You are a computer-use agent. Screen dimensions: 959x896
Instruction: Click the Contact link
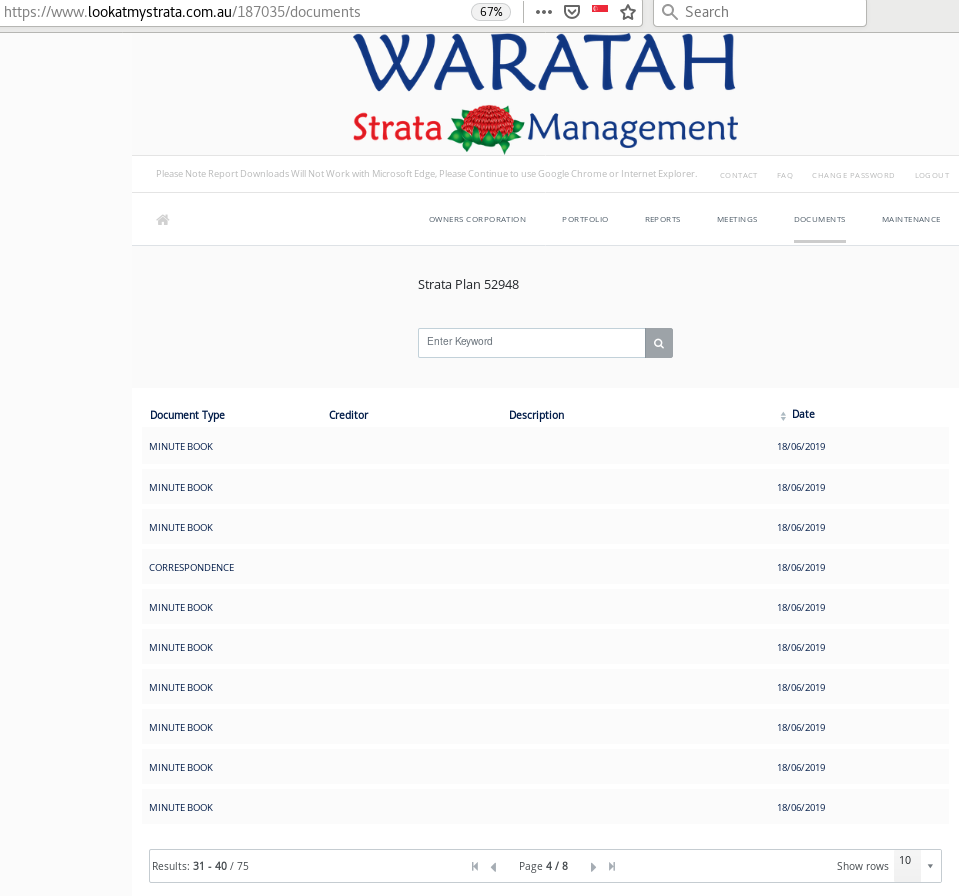point(738,176)
